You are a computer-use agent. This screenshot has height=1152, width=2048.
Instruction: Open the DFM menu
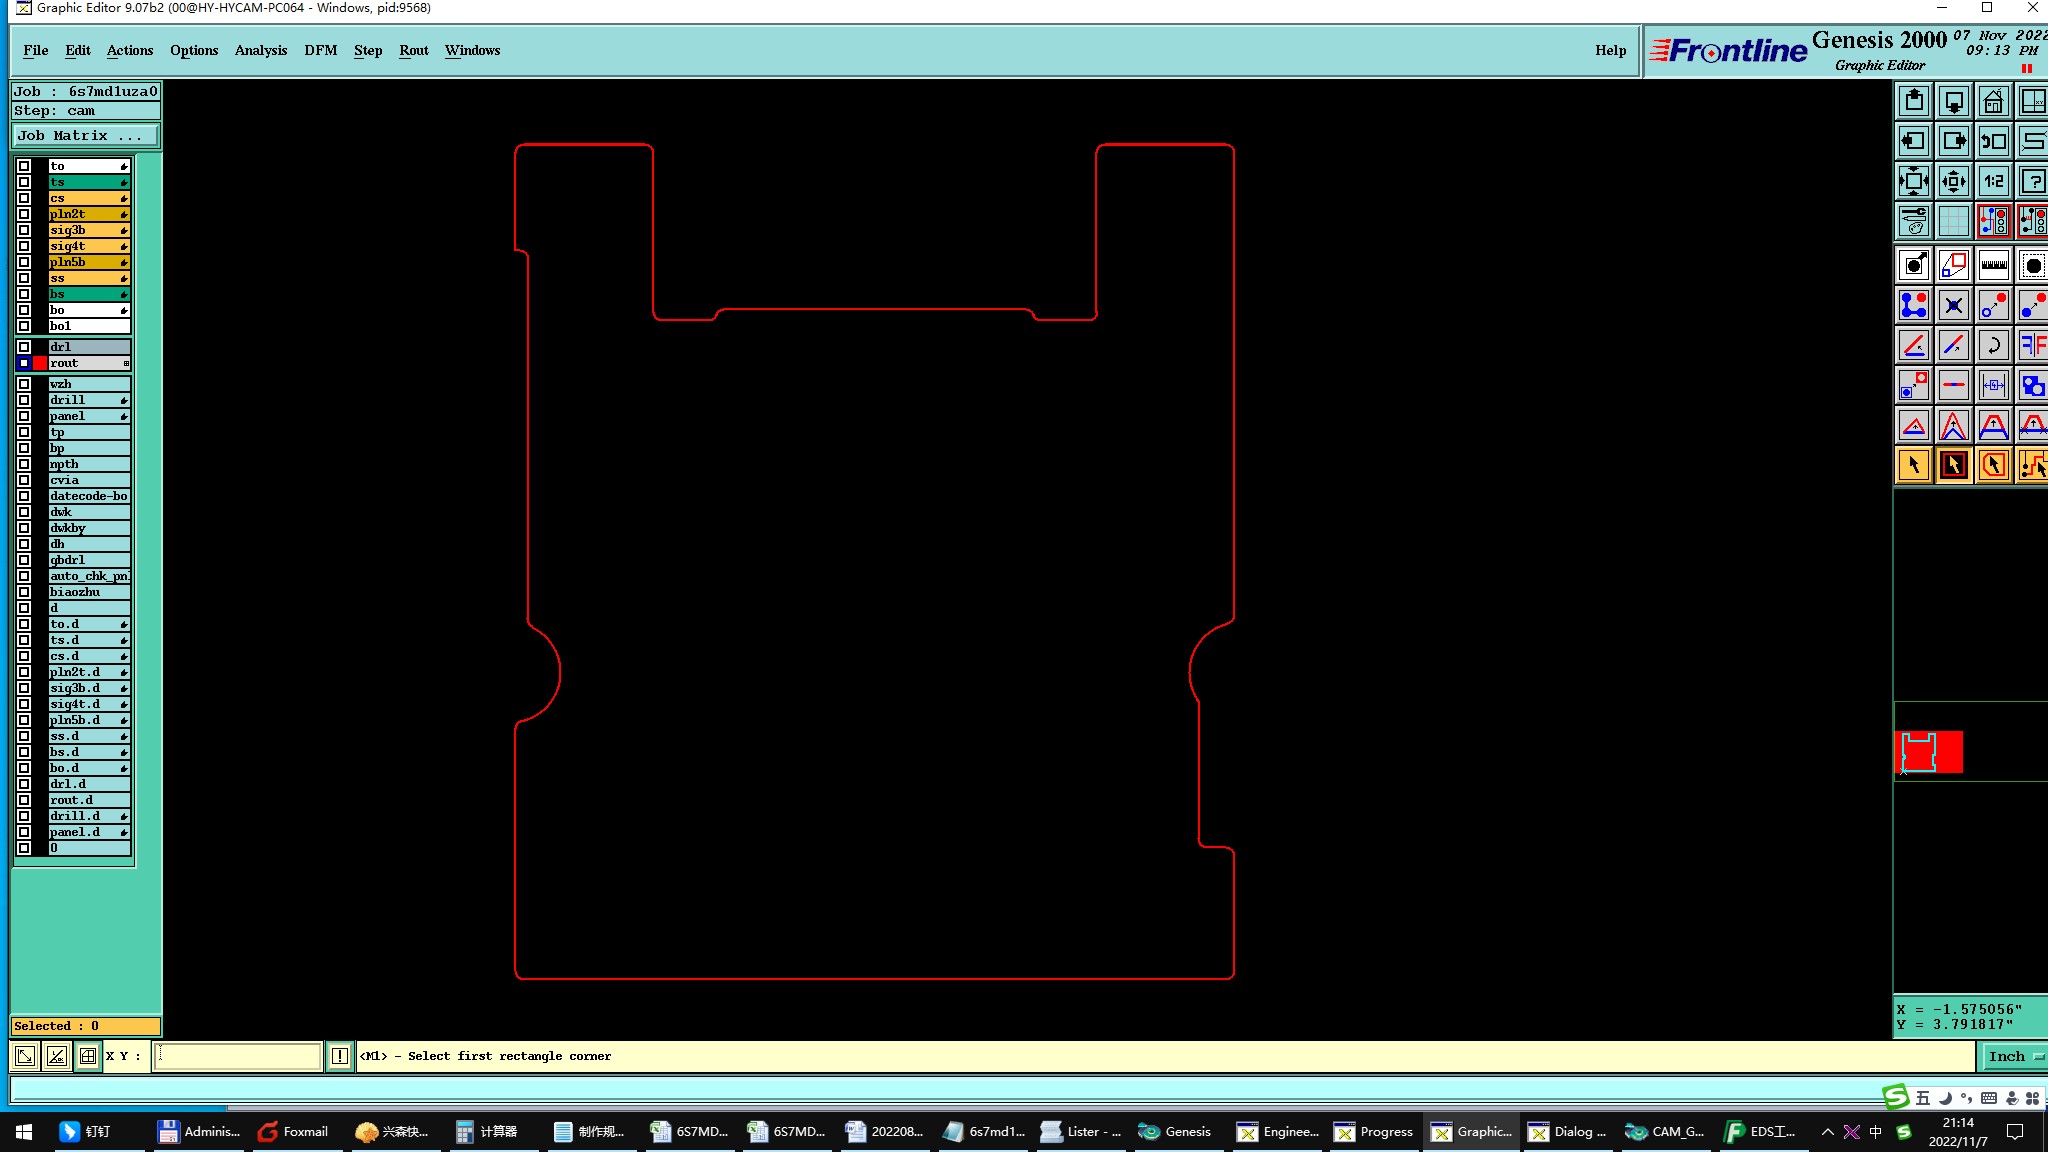pos(320,50)
